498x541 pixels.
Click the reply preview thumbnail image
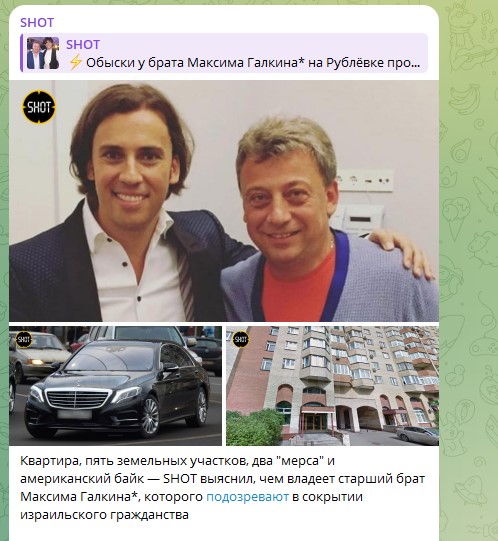point(43,53)
